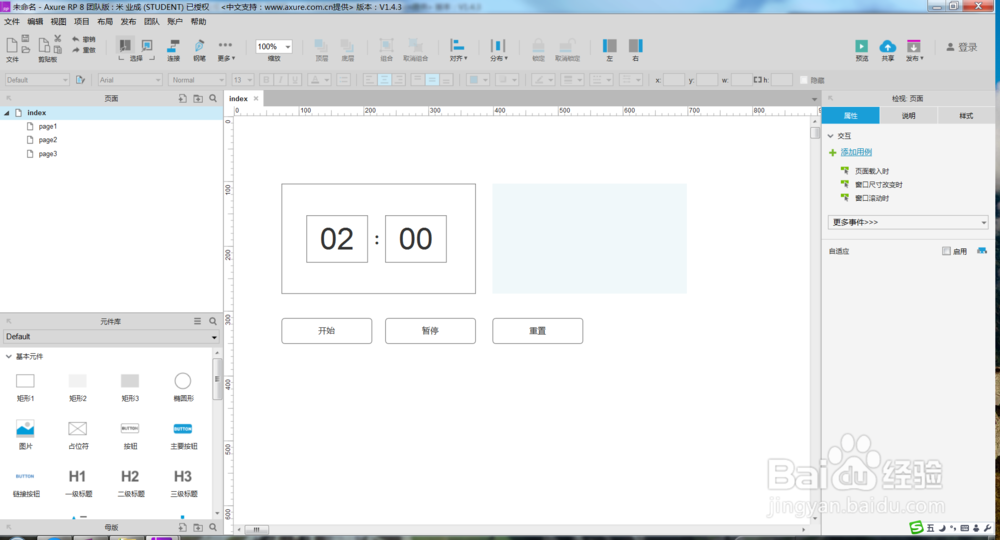Click the 共享 share cloud icon
Screen dimensions: 1000x540
coord(888,46)
